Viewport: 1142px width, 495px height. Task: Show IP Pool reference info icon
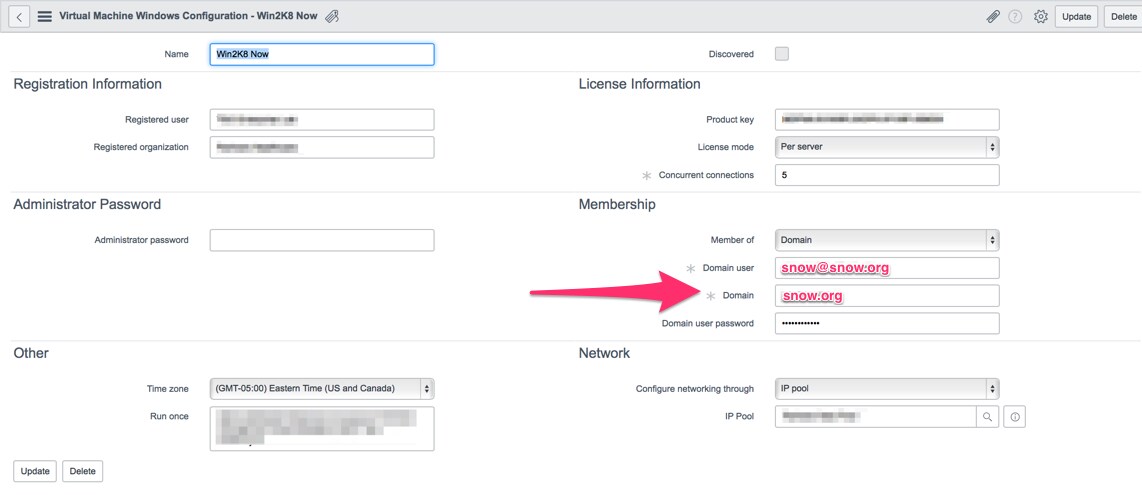tap(1015, 417)
